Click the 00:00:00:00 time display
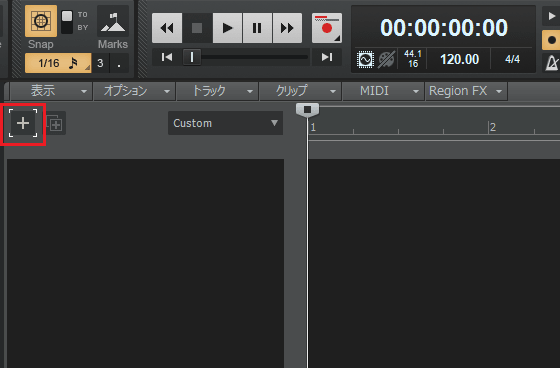Viewport: 560px width, 368px height. point(444,28)
